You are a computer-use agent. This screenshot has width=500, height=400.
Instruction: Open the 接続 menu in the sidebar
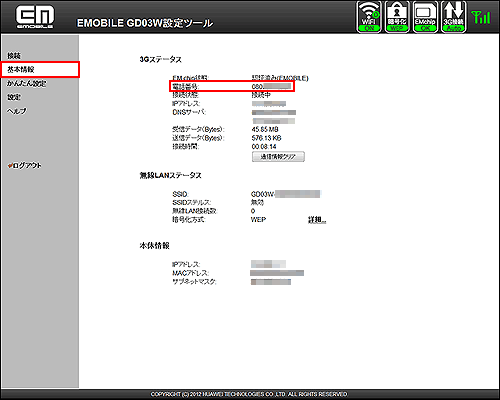(x=14, y=56)
